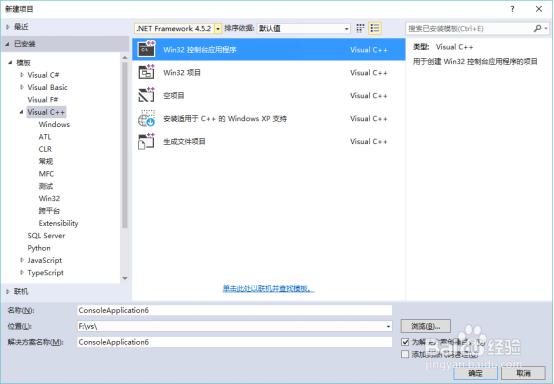Click the Windows XP support install icon
The height and width of the screenshot is (384, 554).
(146, 118)
